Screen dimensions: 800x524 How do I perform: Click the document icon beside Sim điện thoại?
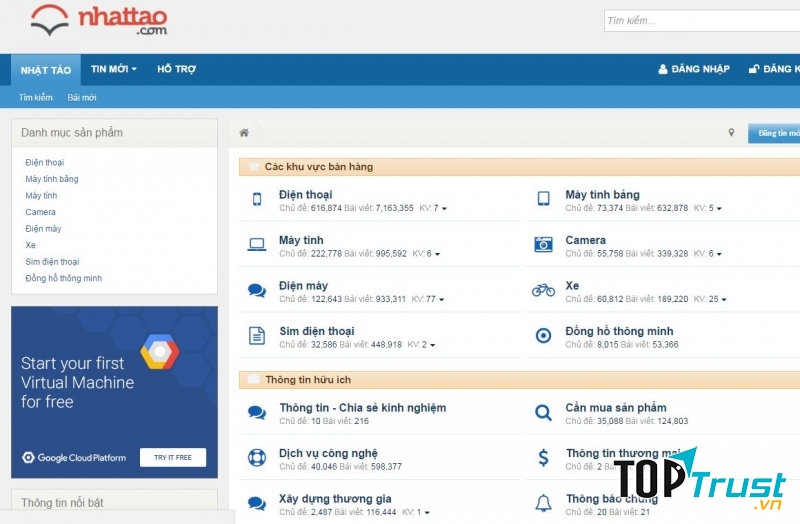click(257, 336)
